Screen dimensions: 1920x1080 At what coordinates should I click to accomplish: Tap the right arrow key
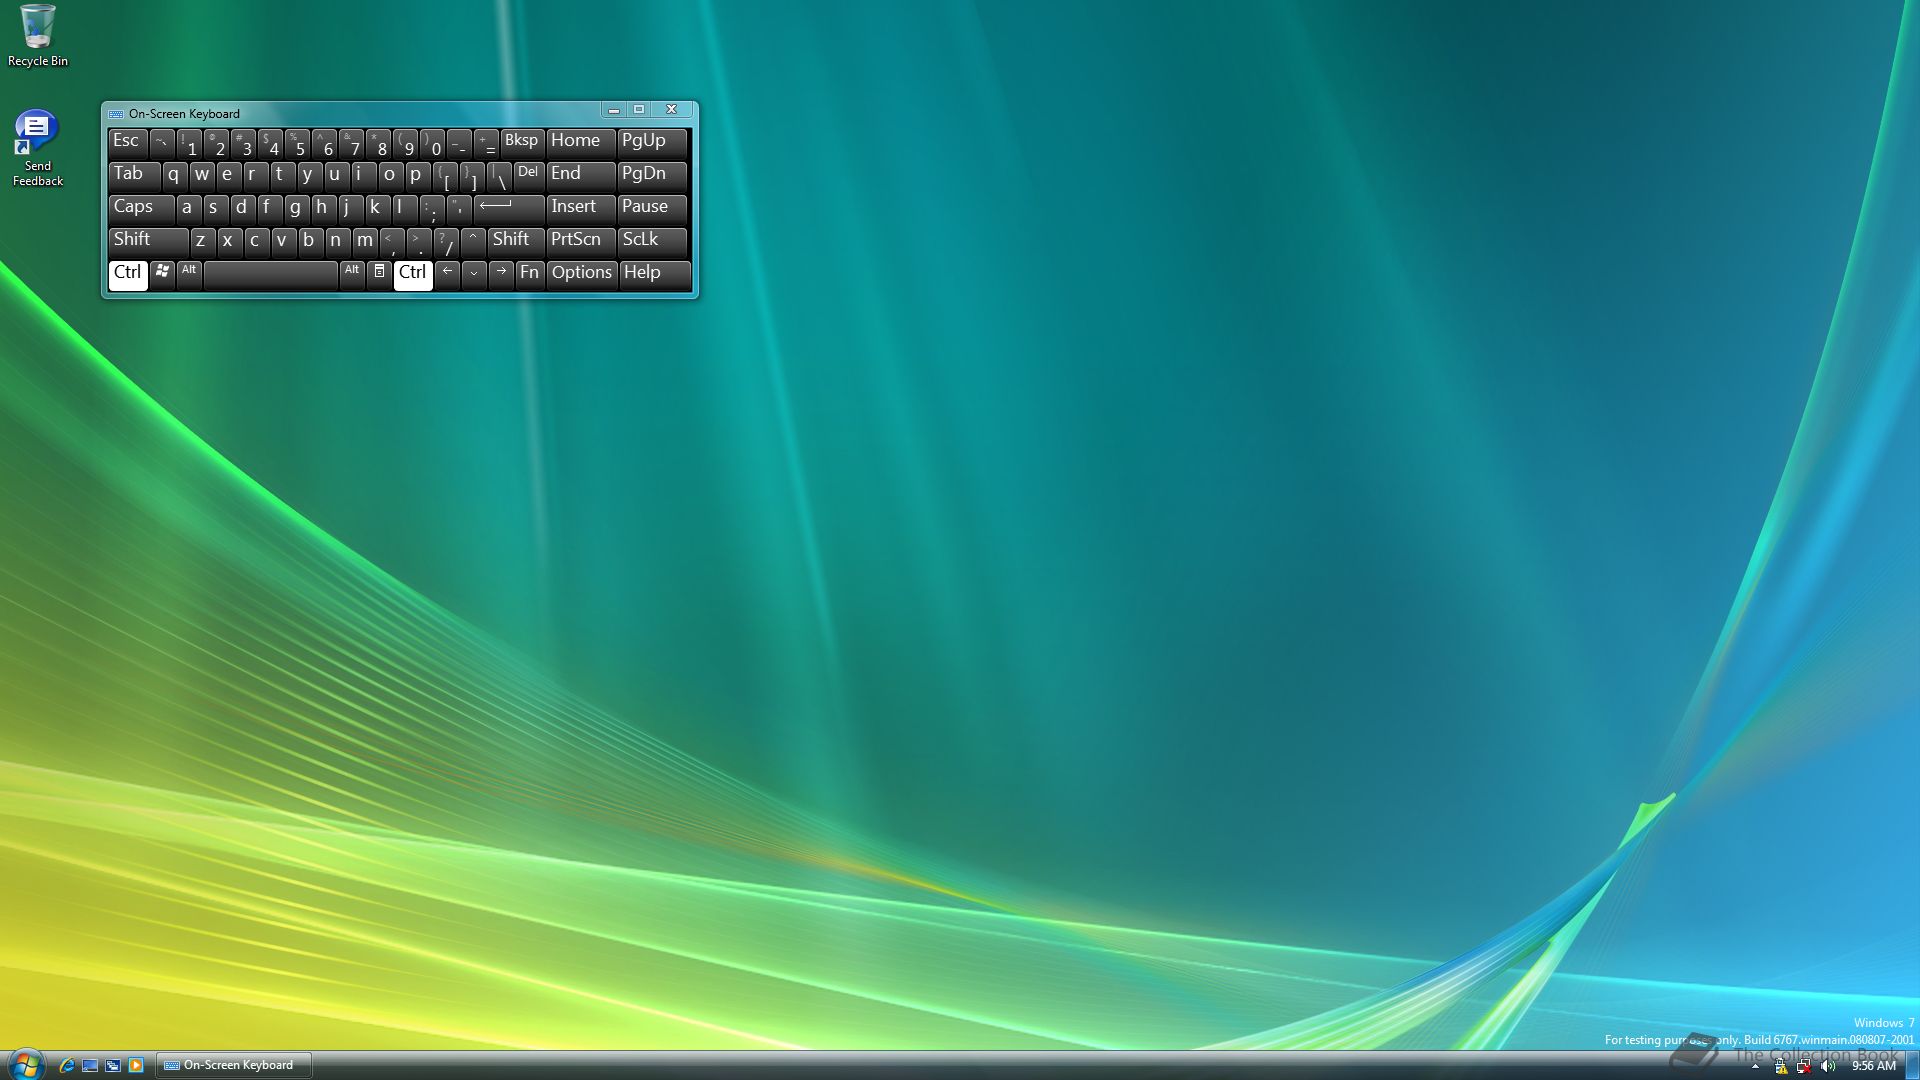[501, 275]
